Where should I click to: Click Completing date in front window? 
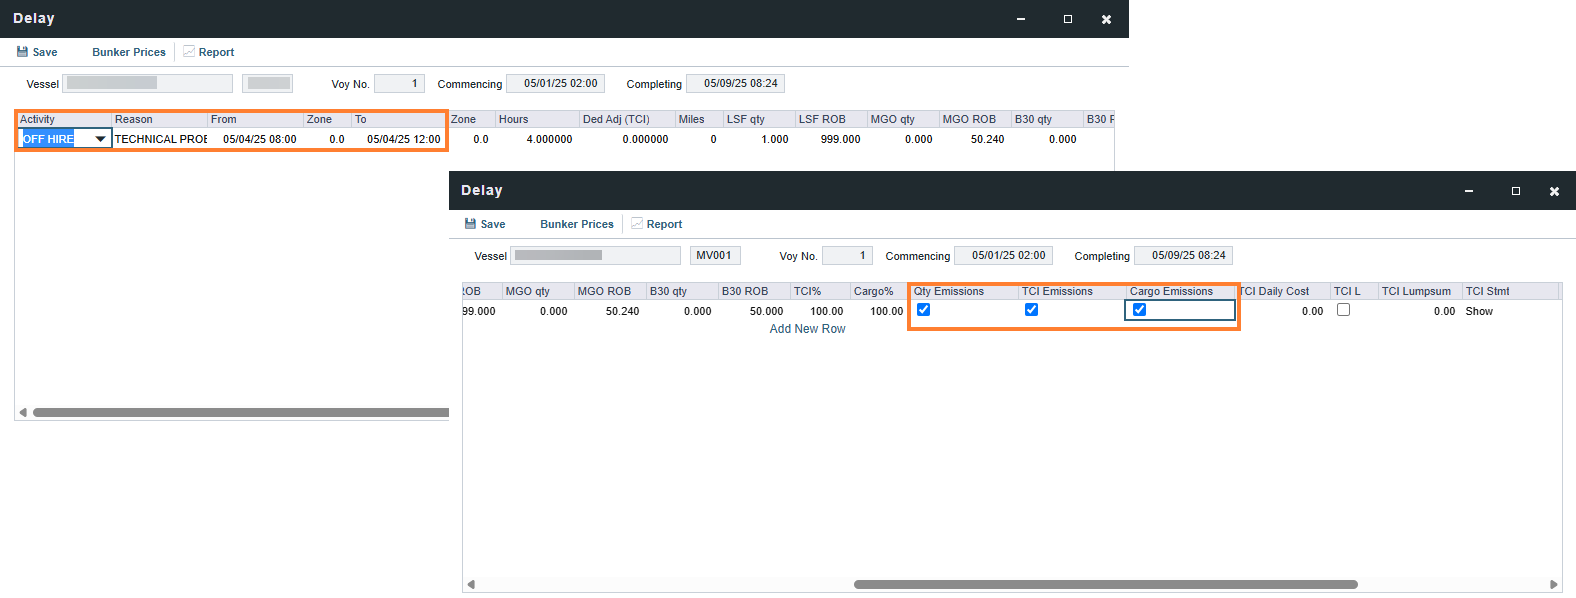tap(1183, 256)
